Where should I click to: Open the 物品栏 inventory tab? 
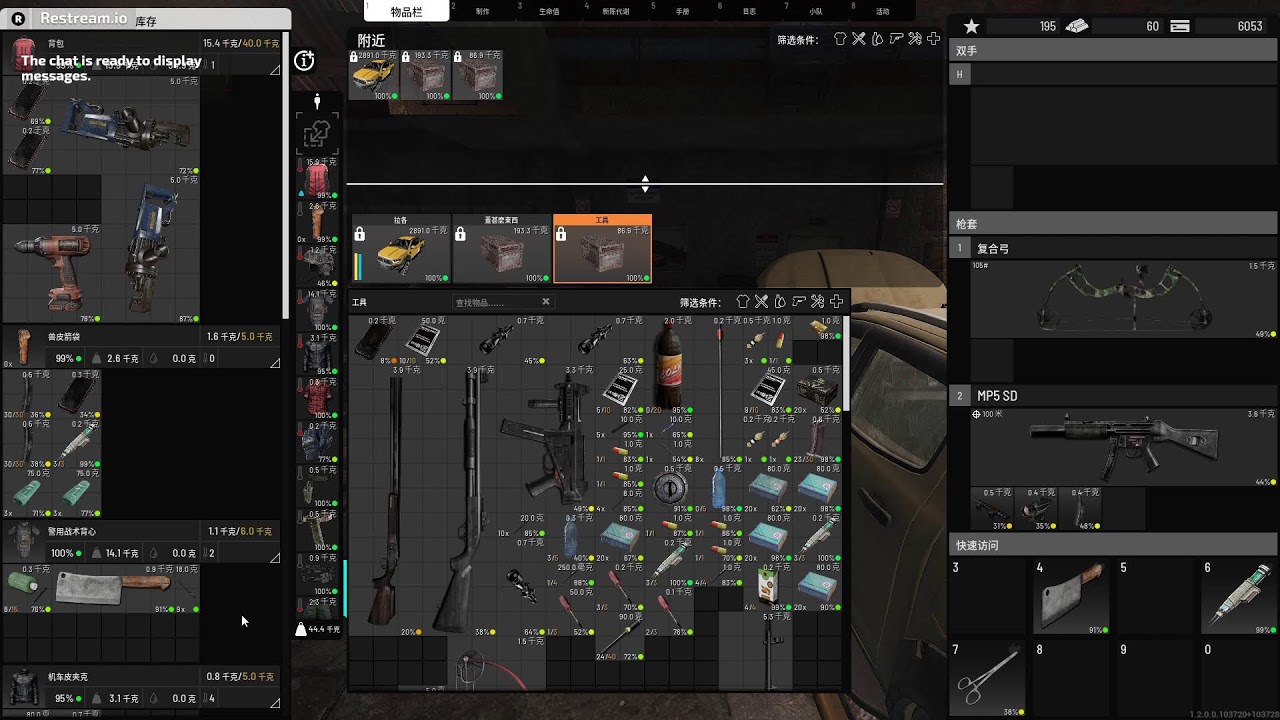tap(407, 11)
